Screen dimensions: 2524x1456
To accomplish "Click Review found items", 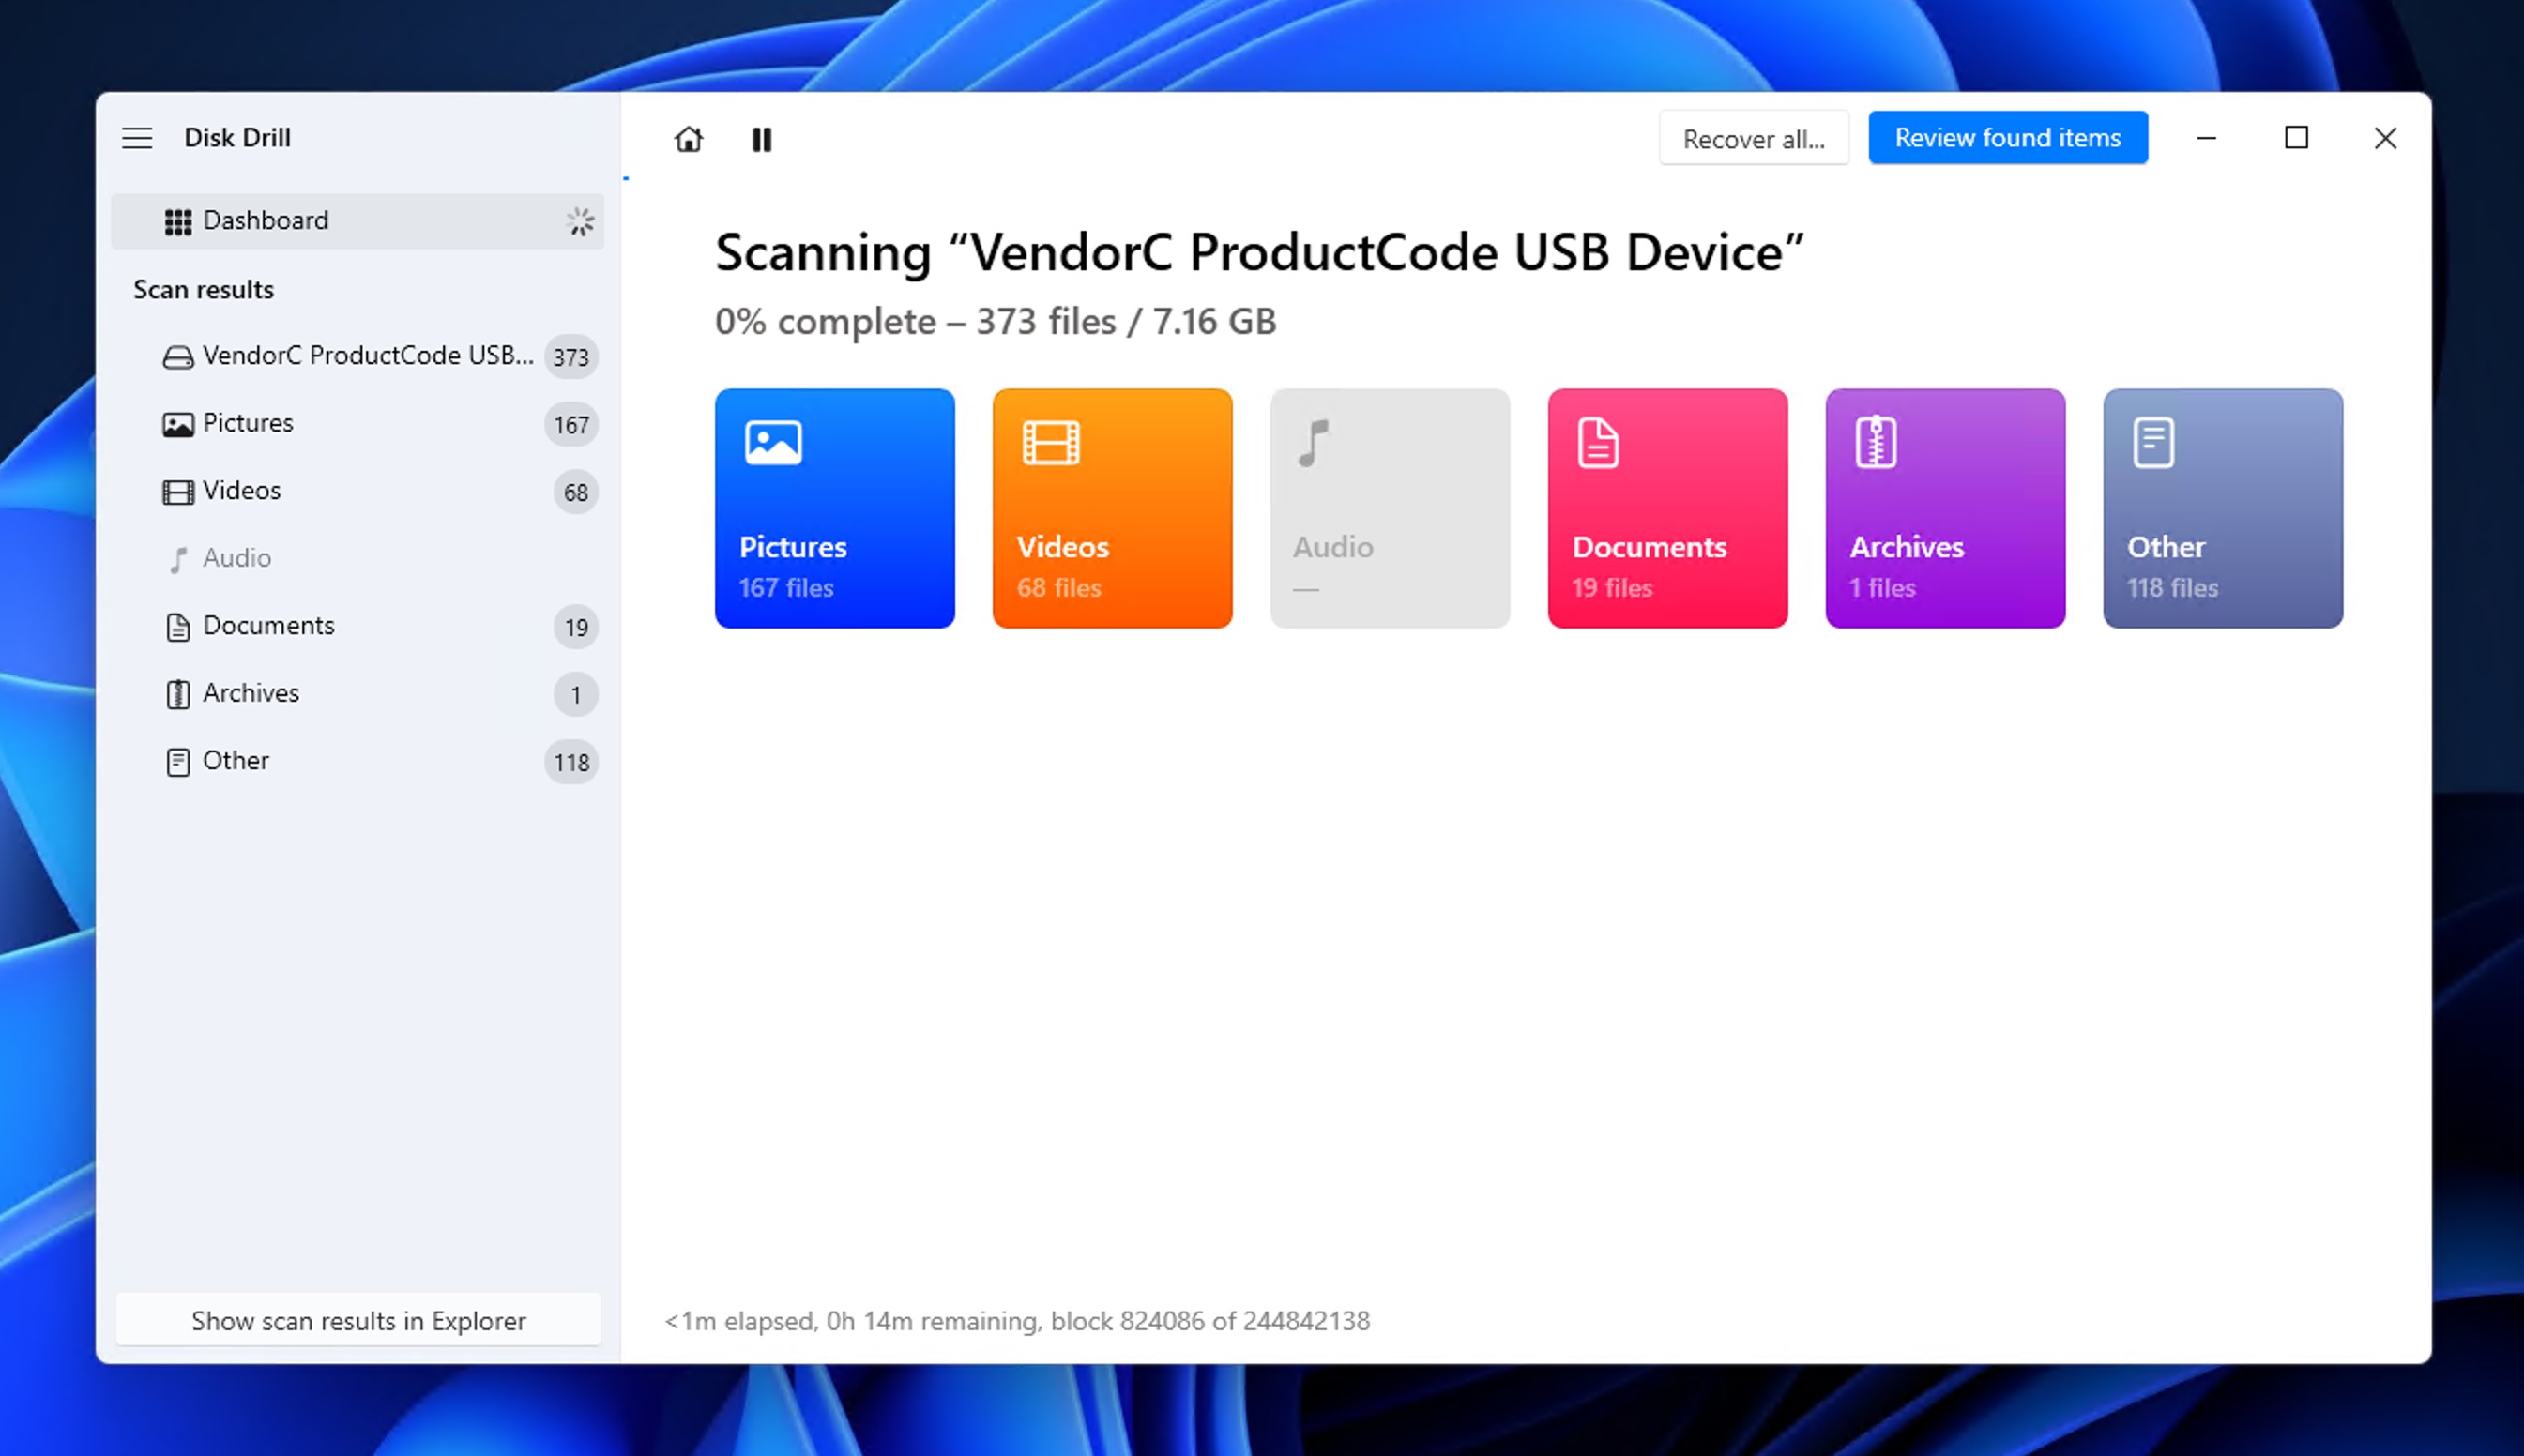I will point(2008,138).
